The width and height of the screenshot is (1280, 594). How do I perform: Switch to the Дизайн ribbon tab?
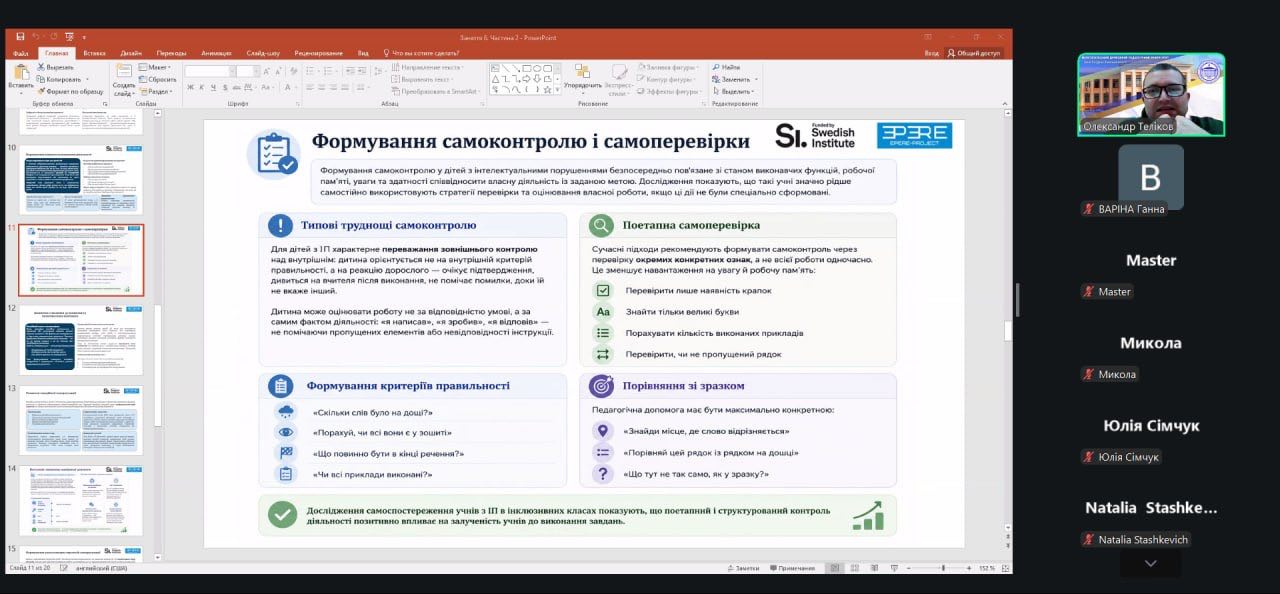[131, 53]
